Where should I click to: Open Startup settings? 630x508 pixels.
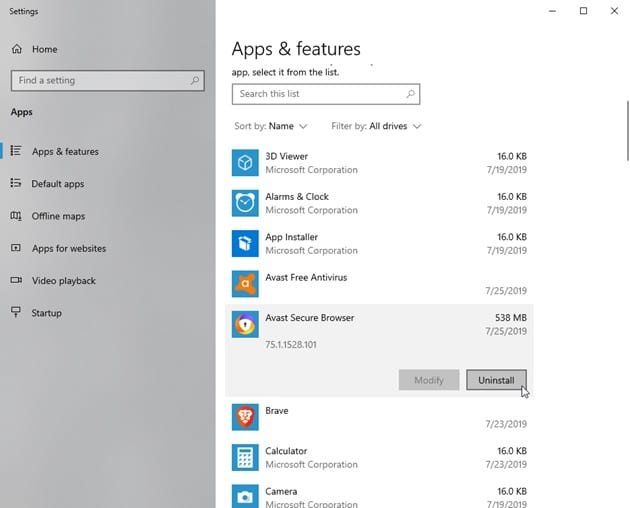click(47, 313)
